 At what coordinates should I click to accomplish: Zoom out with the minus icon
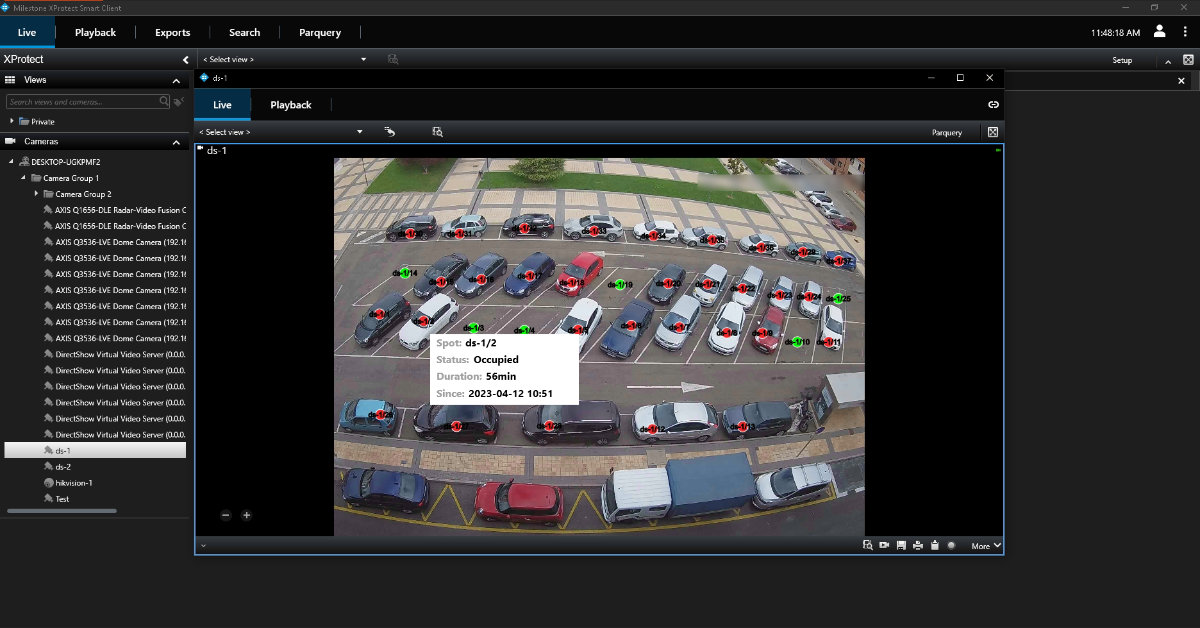tap(225, 515)
